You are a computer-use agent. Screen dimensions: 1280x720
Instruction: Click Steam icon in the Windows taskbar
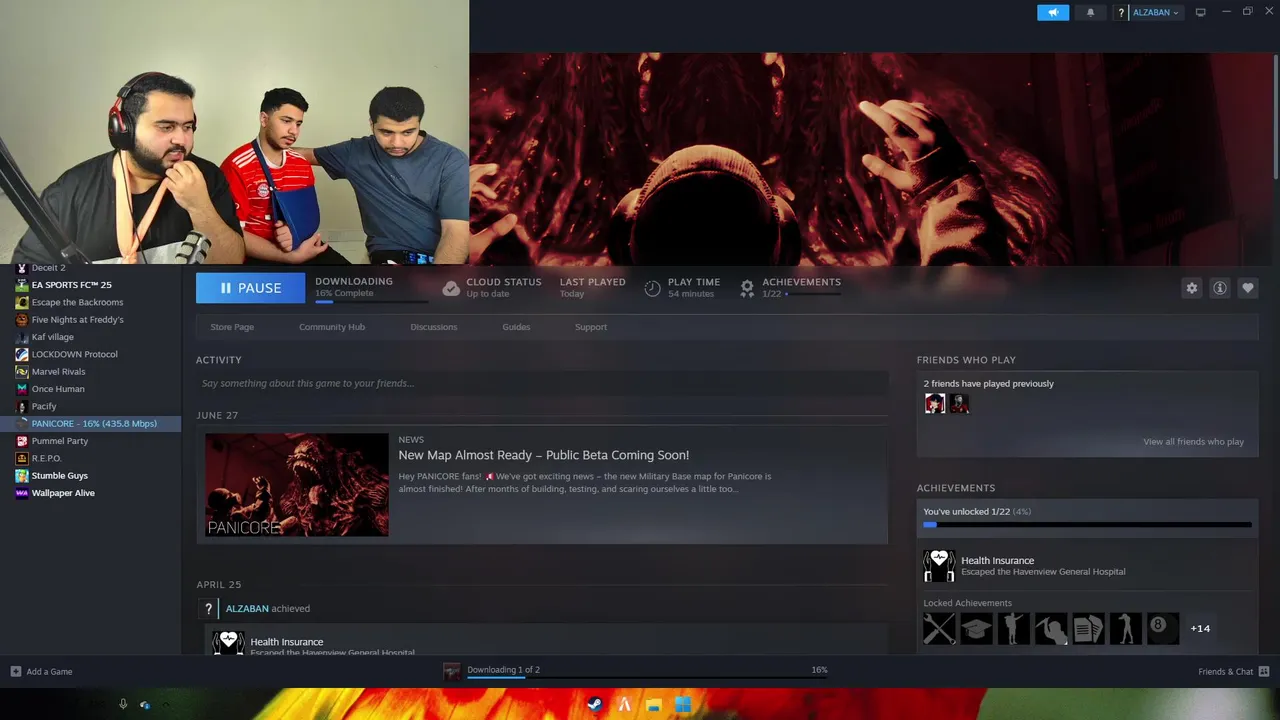(x=594, y=705)
